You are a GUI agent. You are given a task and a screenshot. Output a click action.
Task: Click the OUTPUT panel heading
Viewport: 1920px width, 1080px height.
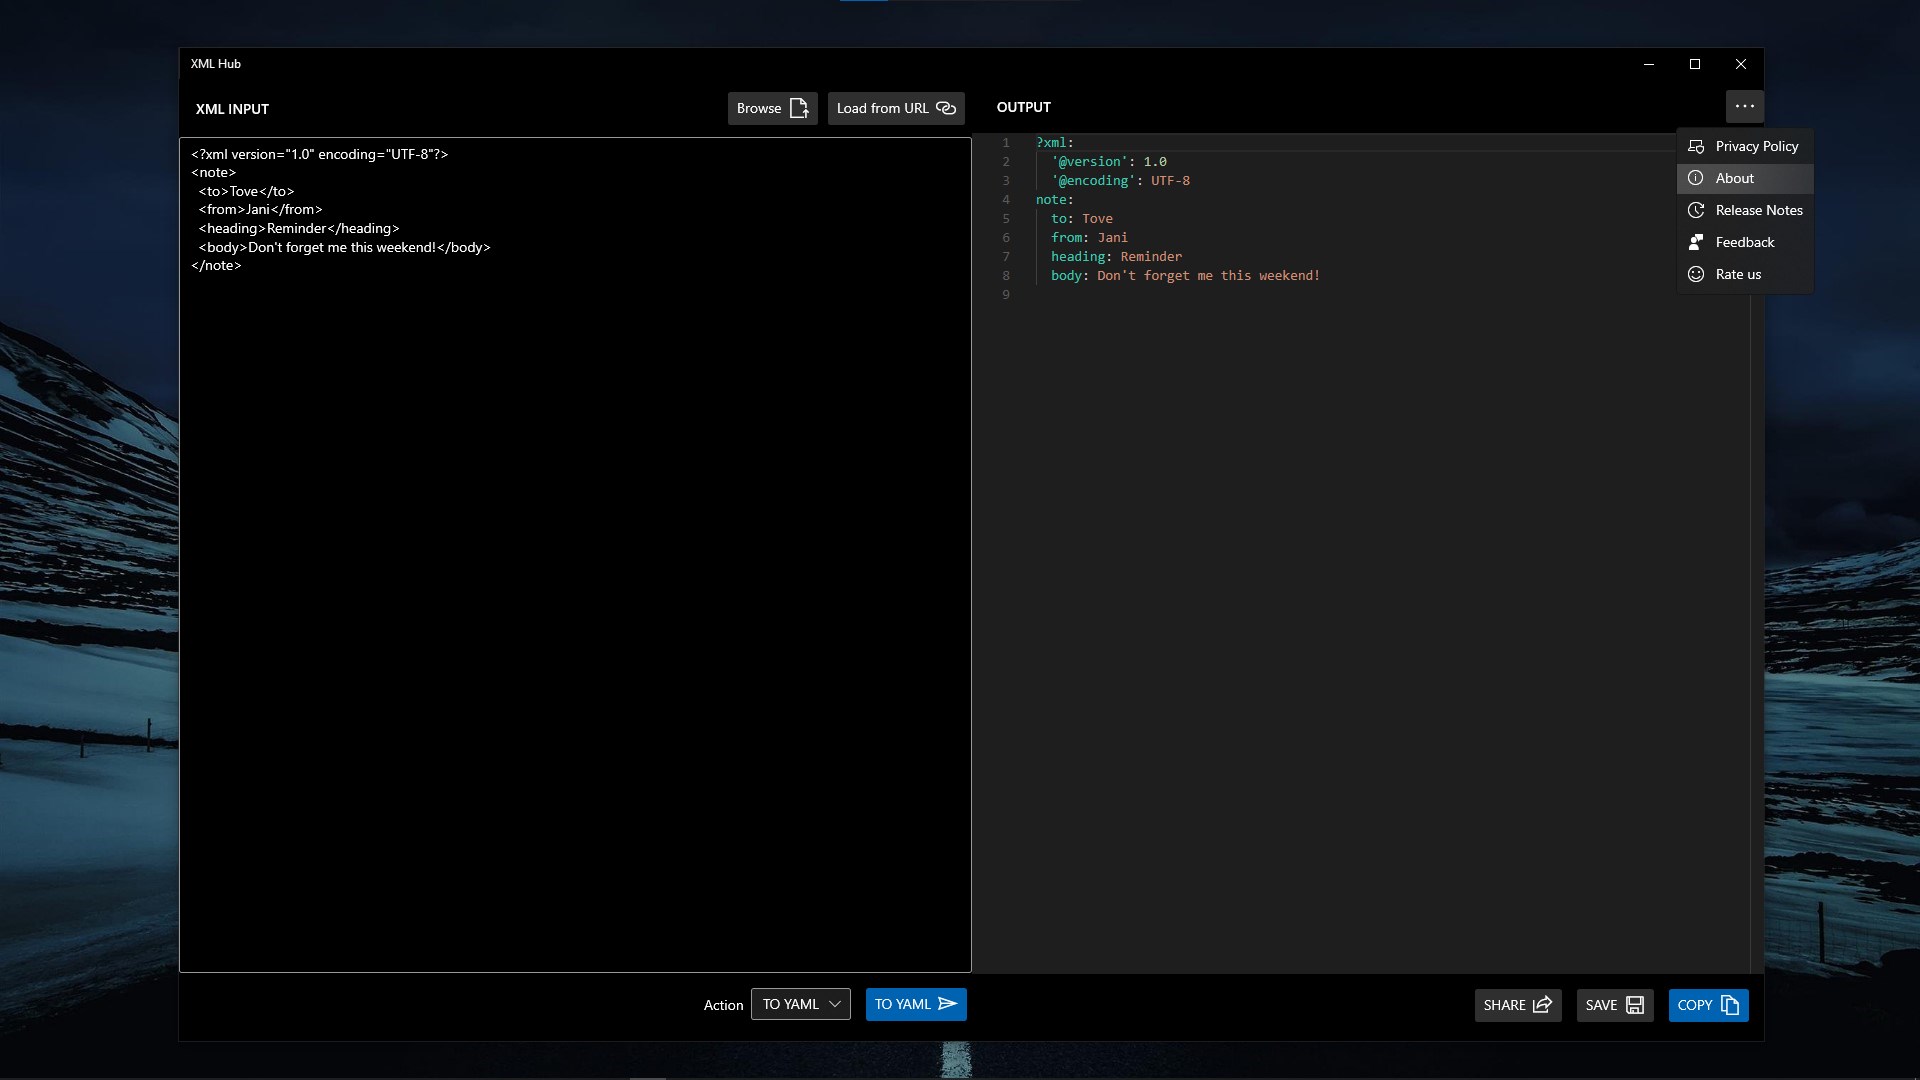1024,107
